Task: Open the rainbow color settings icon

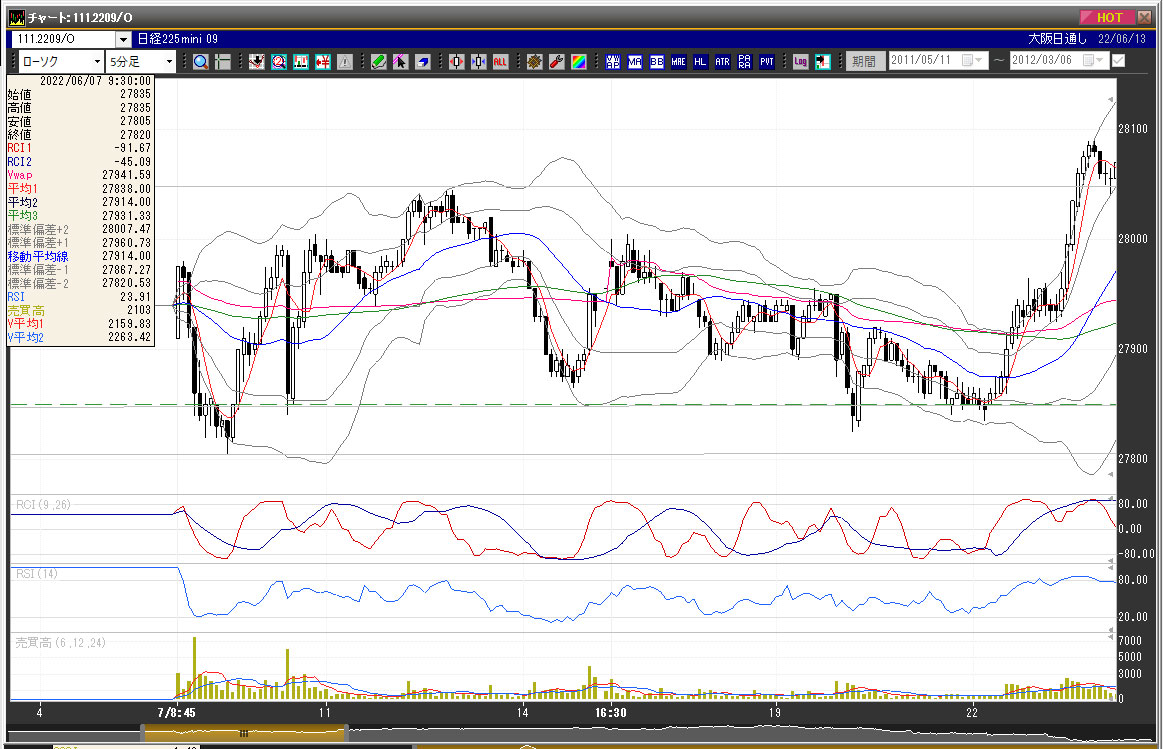Action: tap(579, 62)
